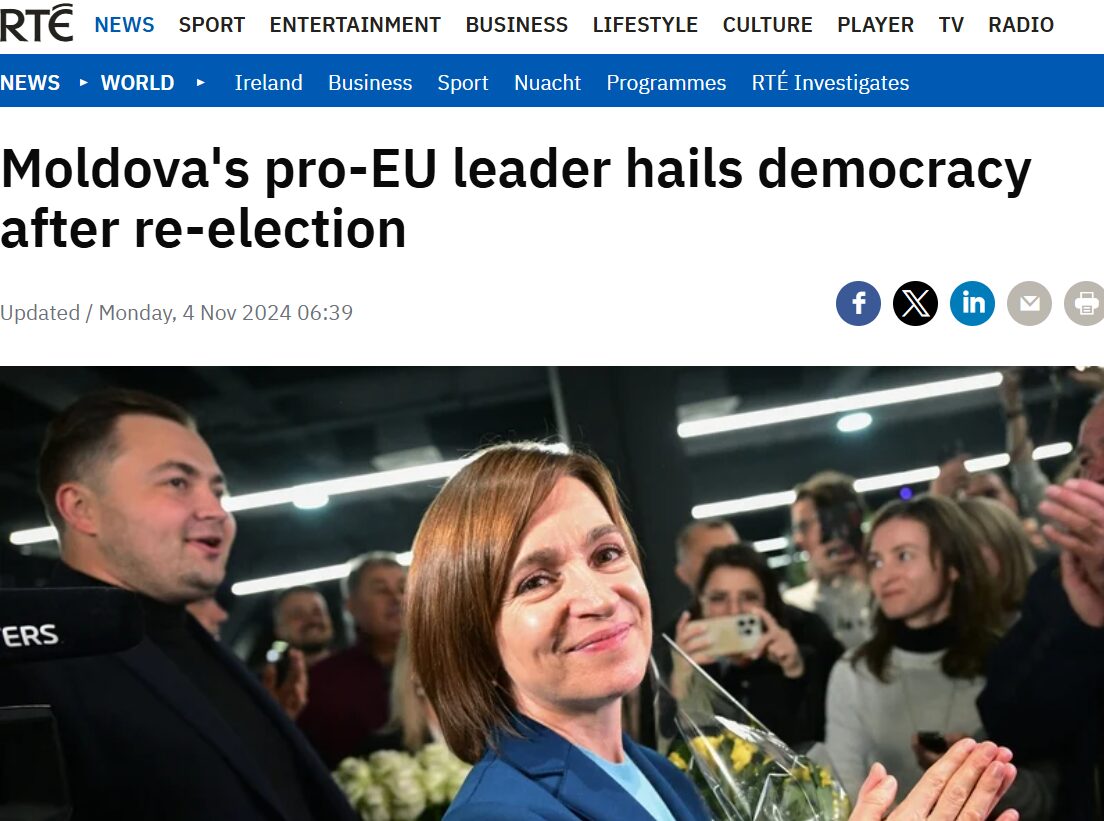Share article on X

tap(915, 303)
